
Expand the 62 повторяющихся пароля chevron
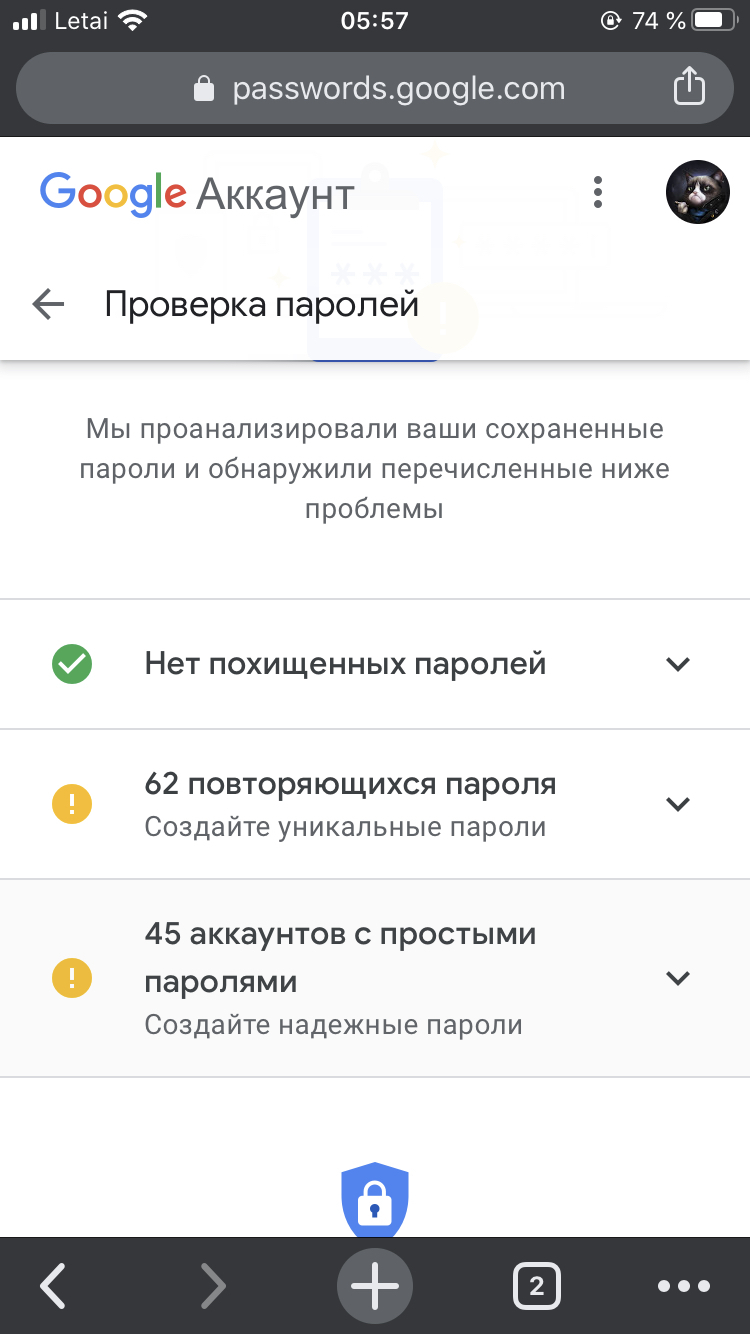[678, 803]
